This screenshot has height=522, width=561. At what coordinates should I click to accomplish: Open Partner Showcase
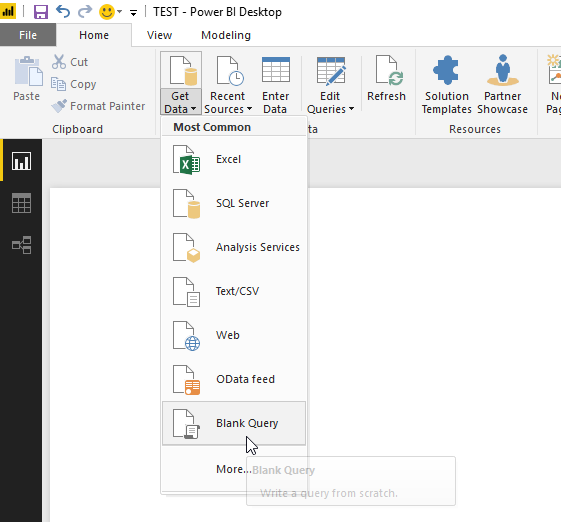[502, 84]
